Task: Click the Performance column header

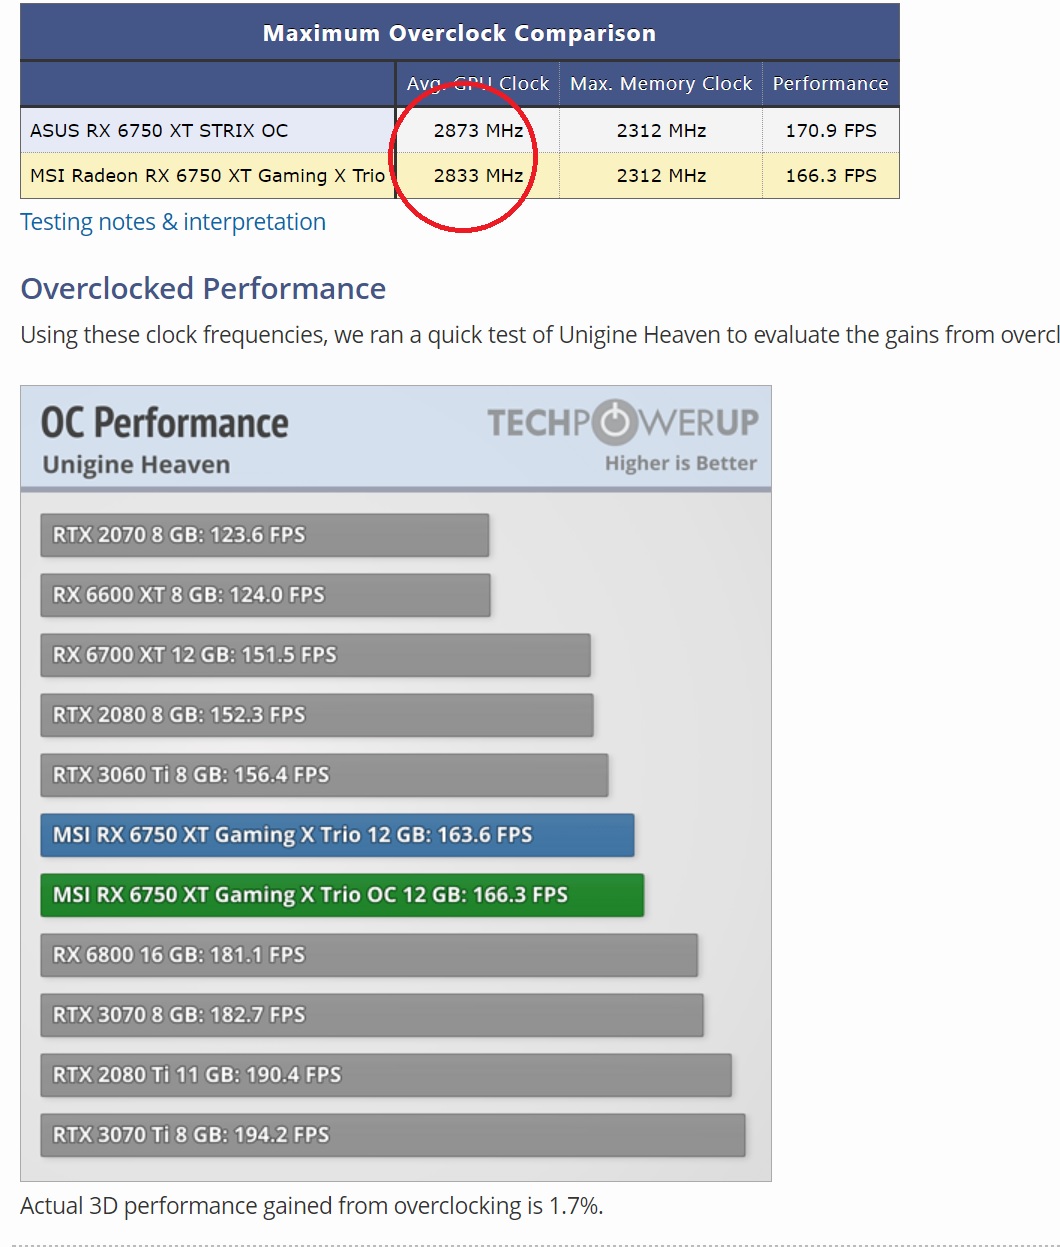Action: pyautogui.click(x=830, y=84)
